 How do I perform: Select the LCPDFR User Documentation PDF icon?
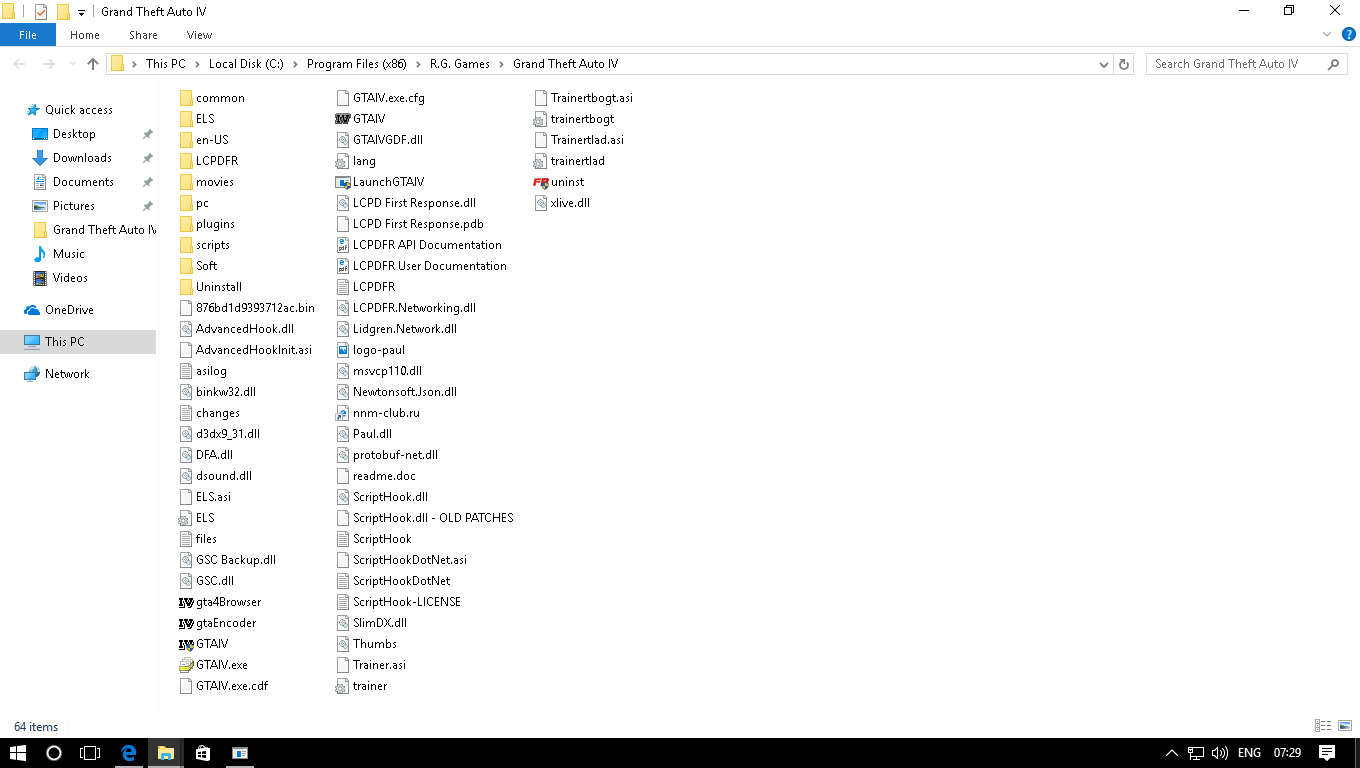(343, 266)
